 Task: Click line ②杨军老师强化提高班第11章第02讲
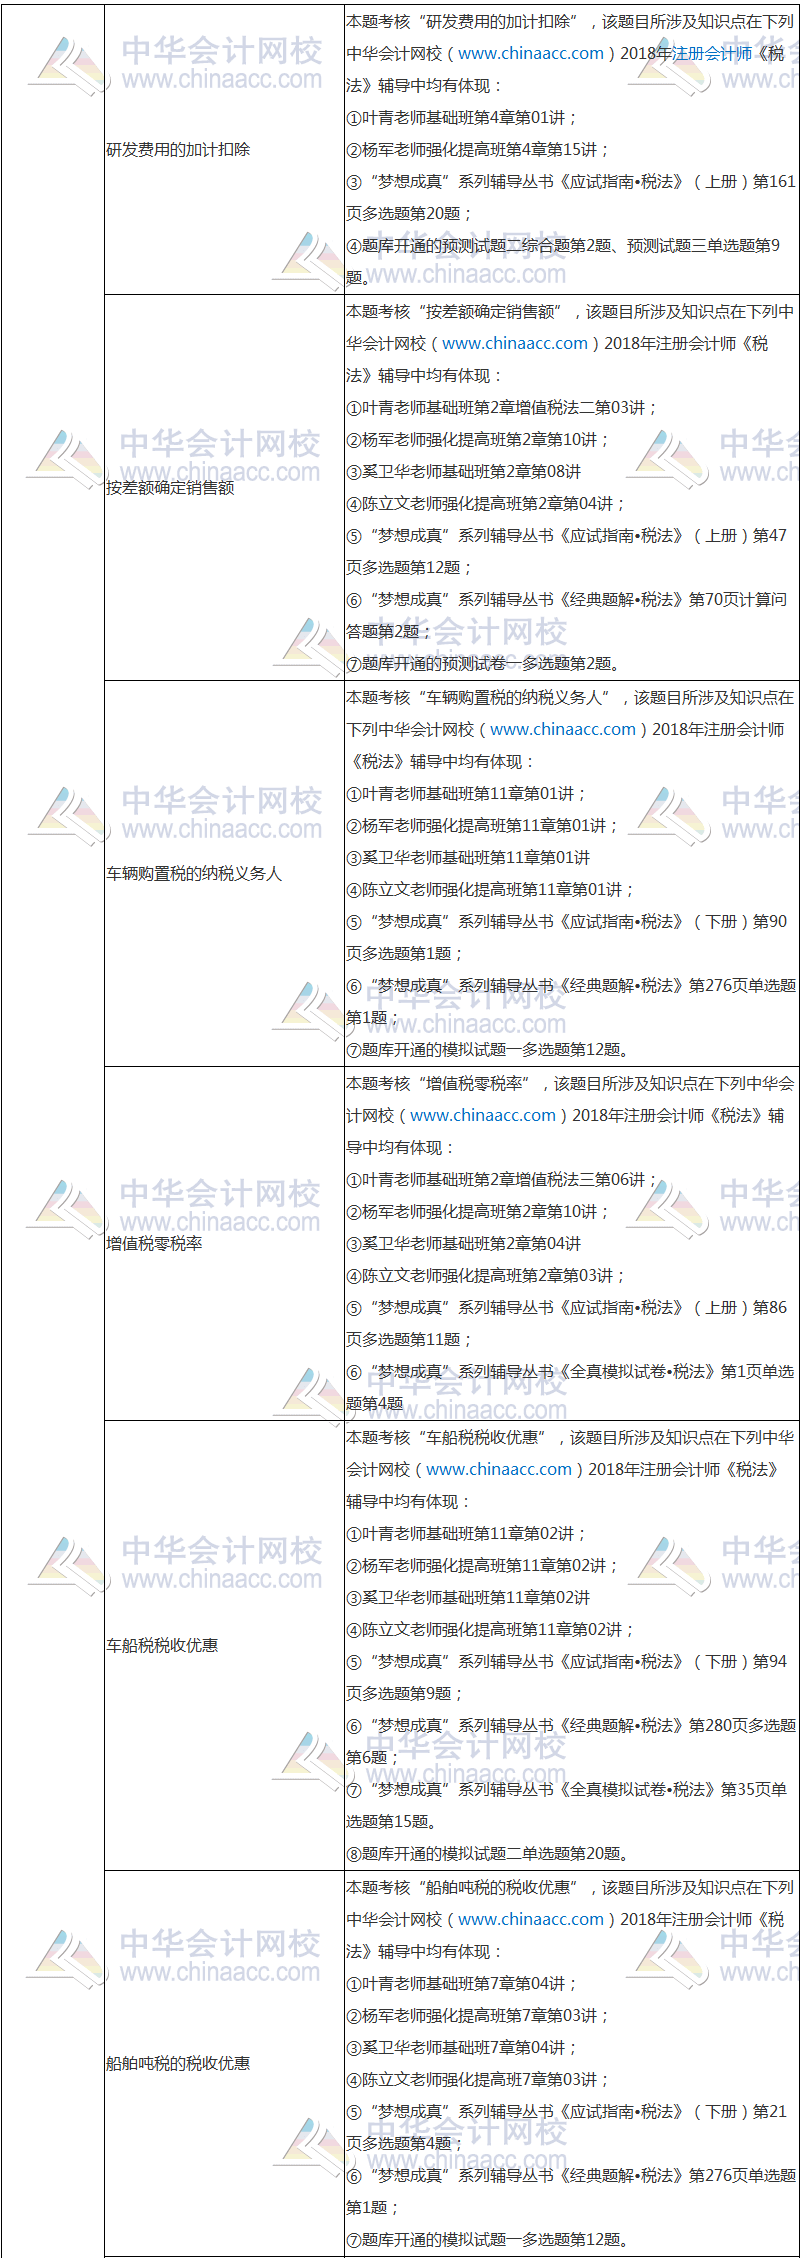click(482, 1566)
